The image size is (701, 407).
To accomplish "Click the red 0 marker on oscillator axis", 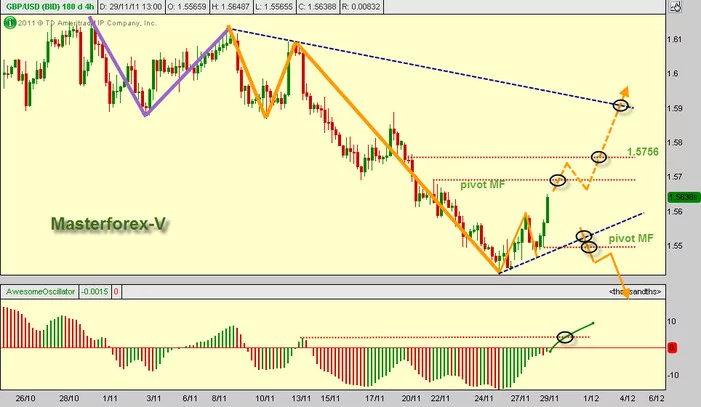I will pos(672,348).
